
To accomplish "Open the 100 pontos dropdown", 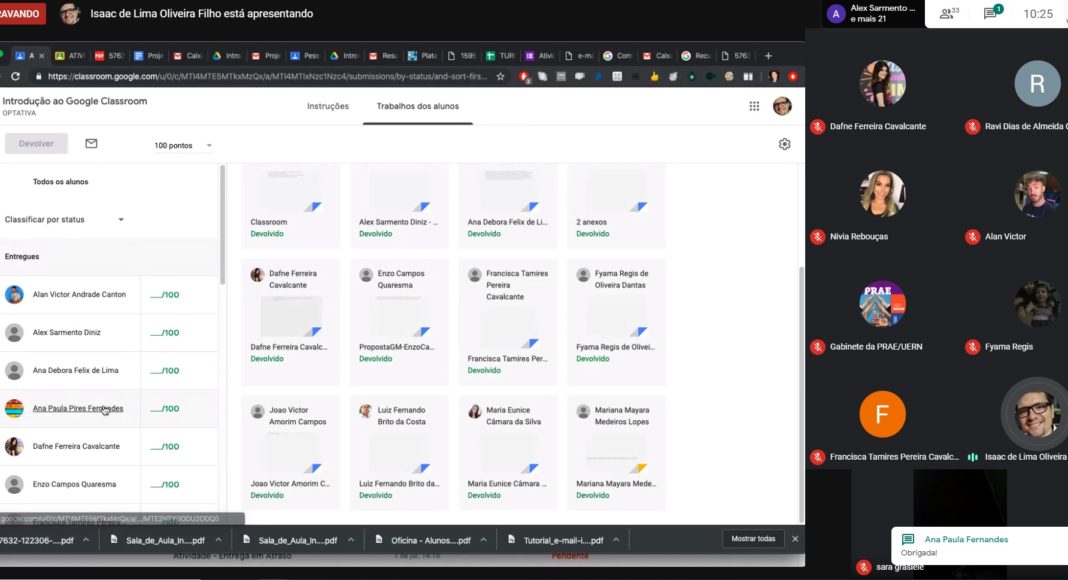I will (x=183, y=146).
